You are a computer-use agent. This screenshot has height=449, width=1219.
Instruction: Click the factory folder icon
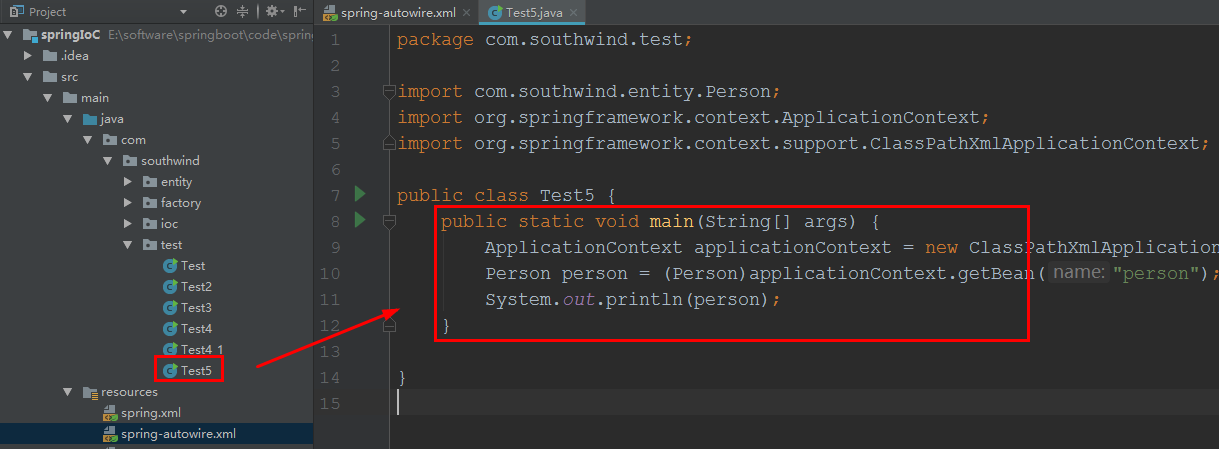[x=150, y=202]
